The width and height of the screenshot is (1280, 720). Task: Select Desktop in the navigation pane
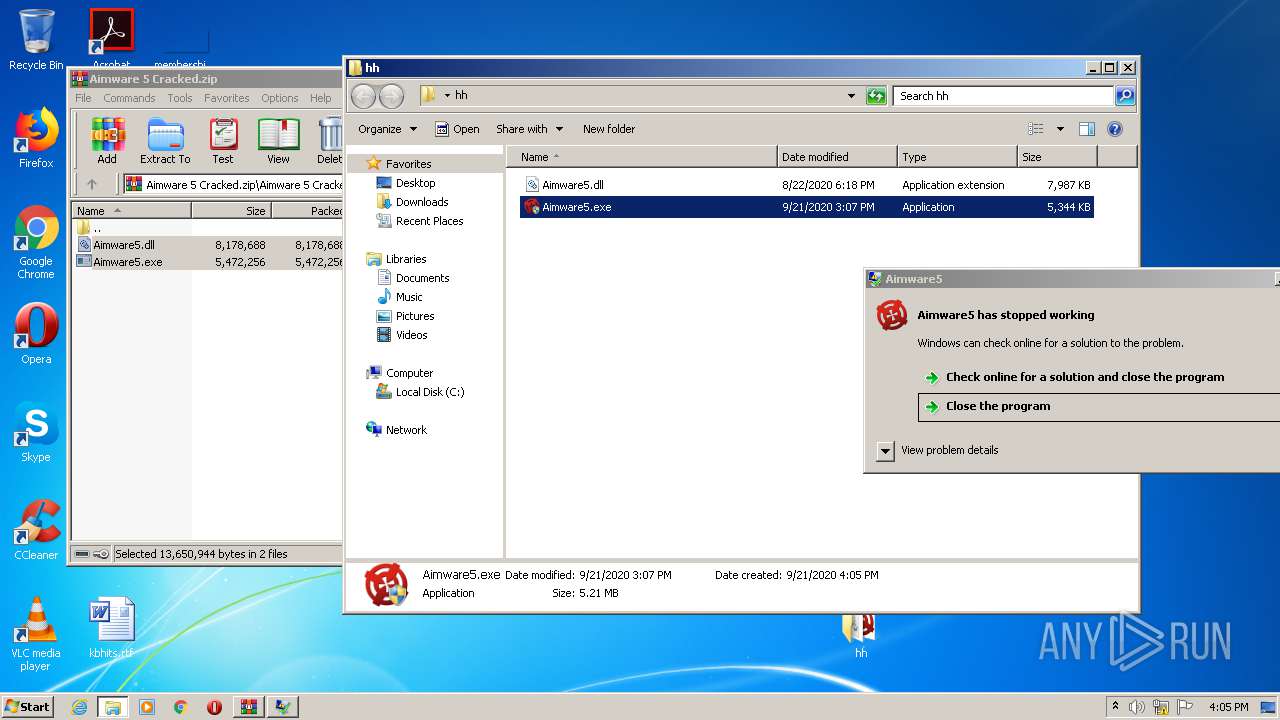pos(415,183)
